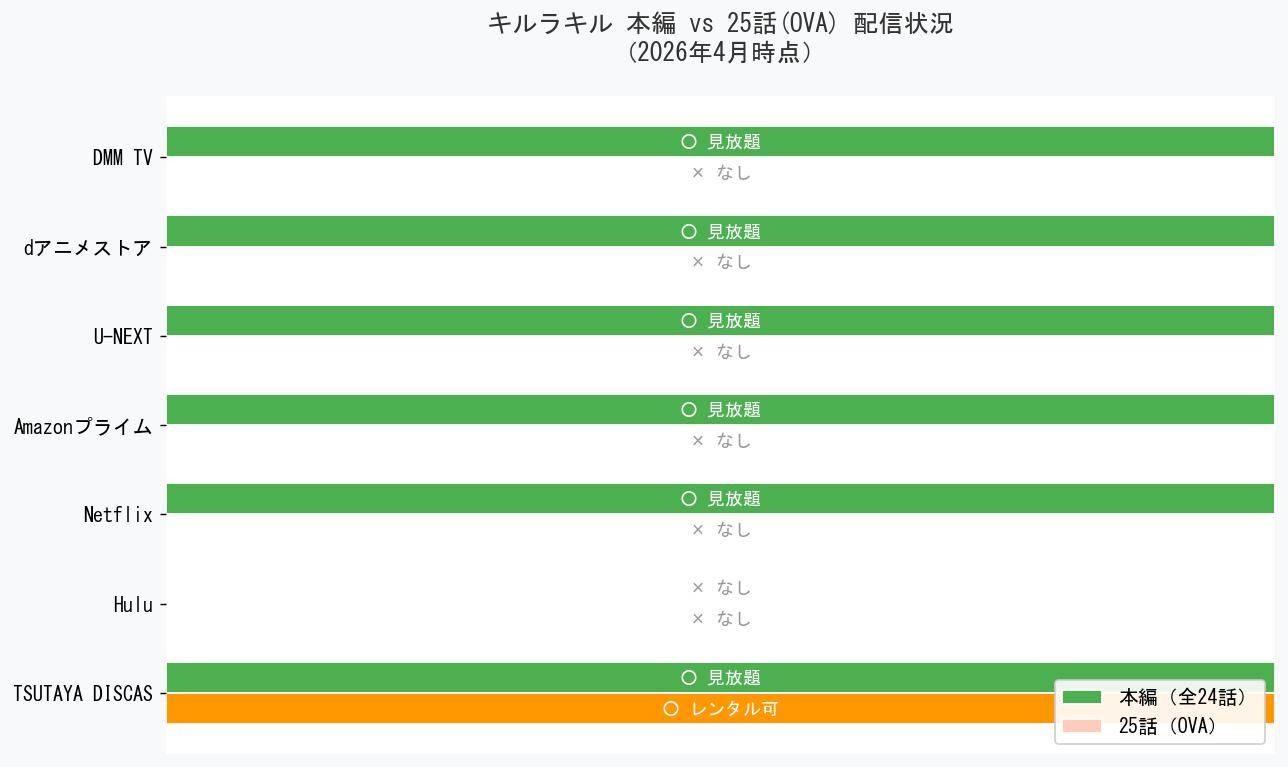
Task: Click the × なし text under DMM TV
Action: (721, 173)
